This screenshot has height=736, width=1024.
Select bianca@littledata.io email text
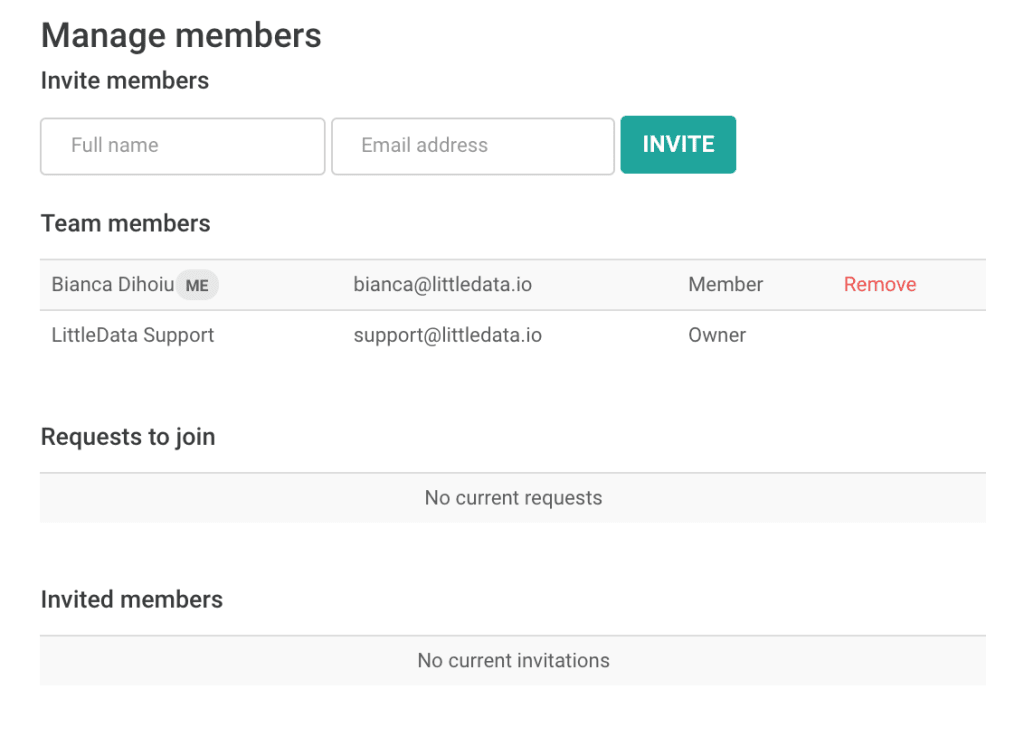click(x=443, y=285)
